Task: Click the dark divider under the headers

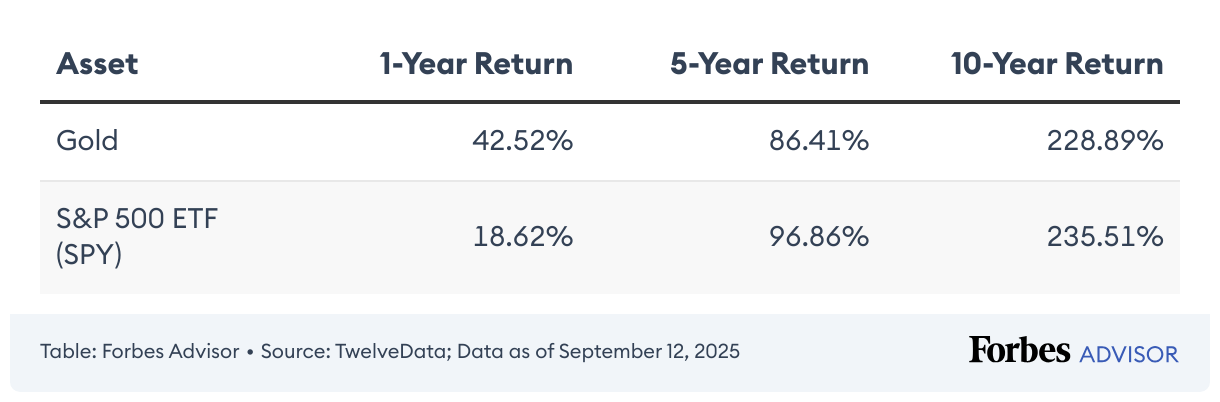Action: point(610,102)
